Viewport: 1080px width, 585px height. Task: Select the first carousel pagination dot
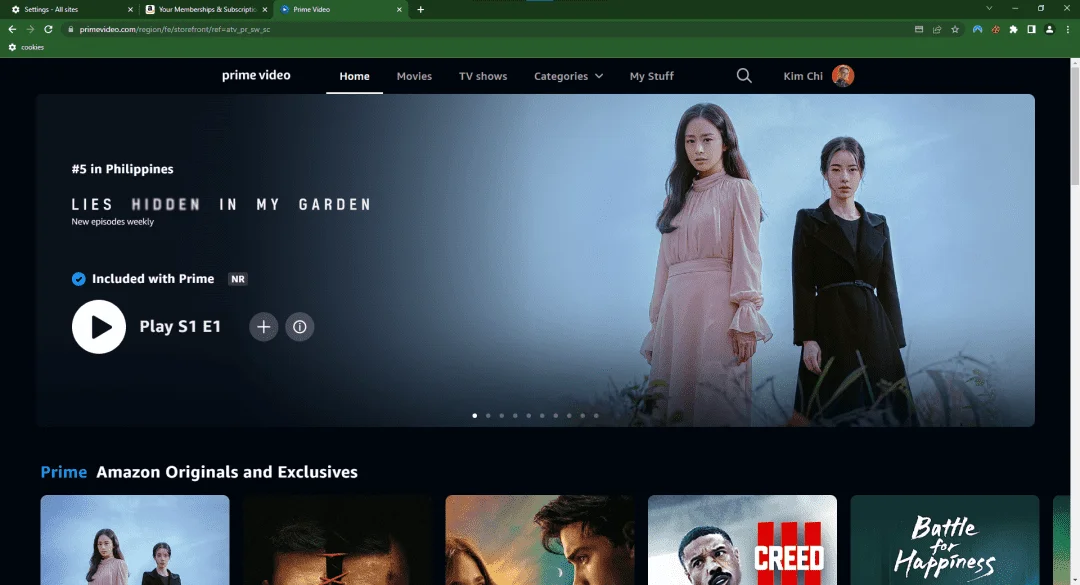pyautogui.click(x=475, y=415)
